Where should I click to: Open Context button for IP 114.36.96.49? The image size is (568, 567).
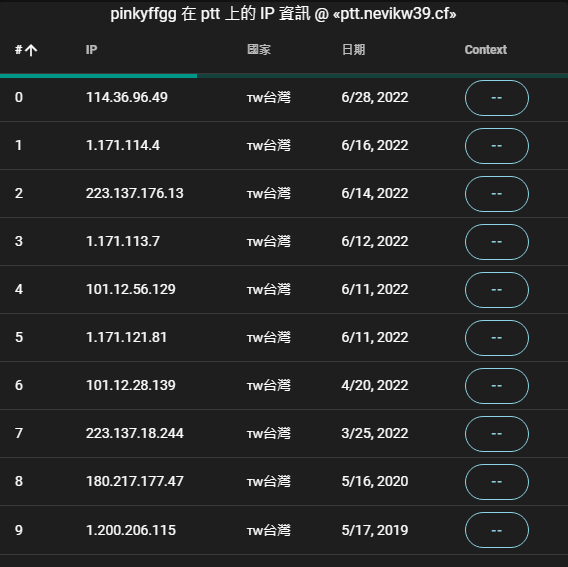click(x=497, y=98)
